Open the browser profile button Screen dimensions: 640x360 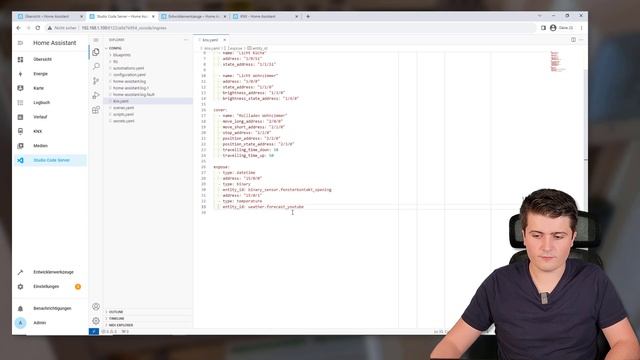pyautogui.click(x=562, y=28)
